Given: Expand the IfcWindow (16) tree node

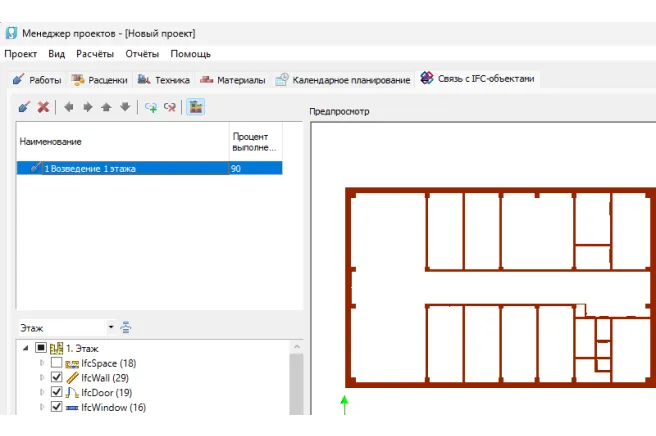Looking at the screenshot, I should tap(42, 408).
